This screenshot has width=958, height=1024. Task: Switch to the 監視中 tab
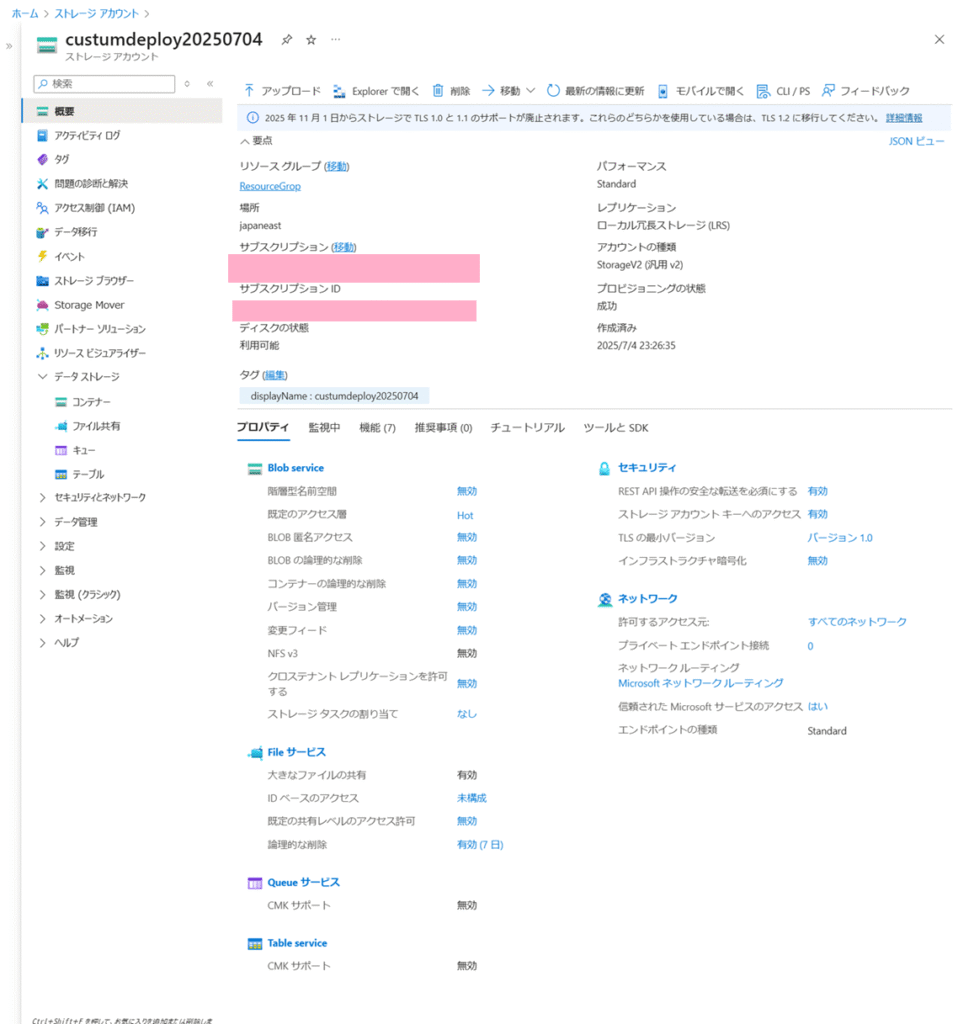click(324, 428)
